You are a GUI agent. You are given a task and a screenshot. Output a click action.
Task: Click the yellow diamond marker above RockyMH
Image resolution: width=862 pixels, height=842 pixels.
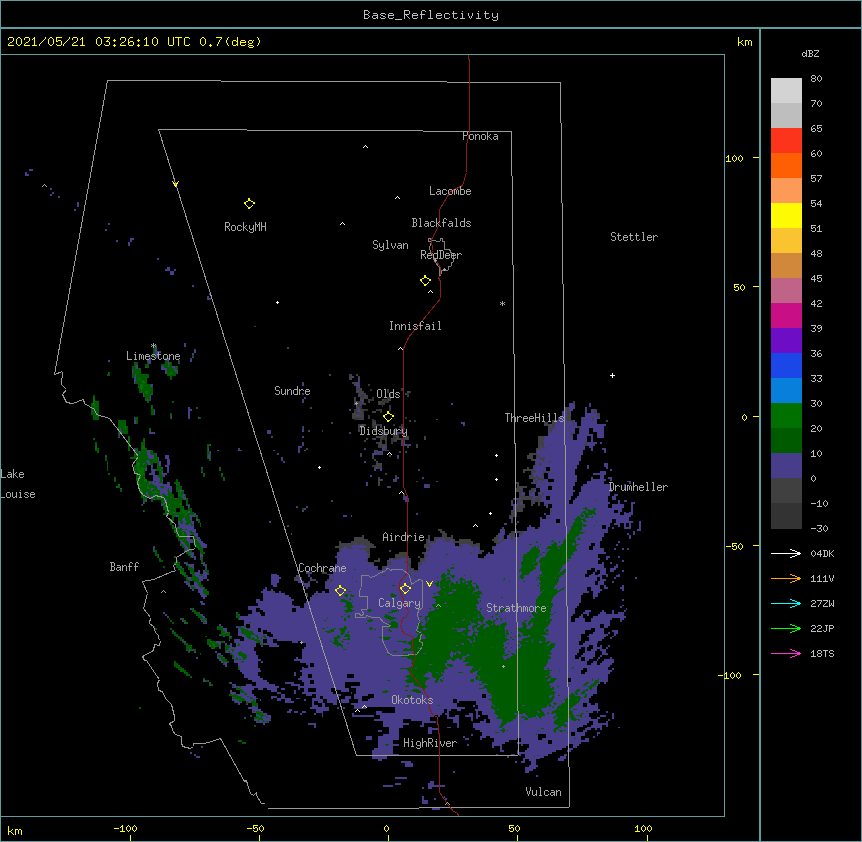249,203
